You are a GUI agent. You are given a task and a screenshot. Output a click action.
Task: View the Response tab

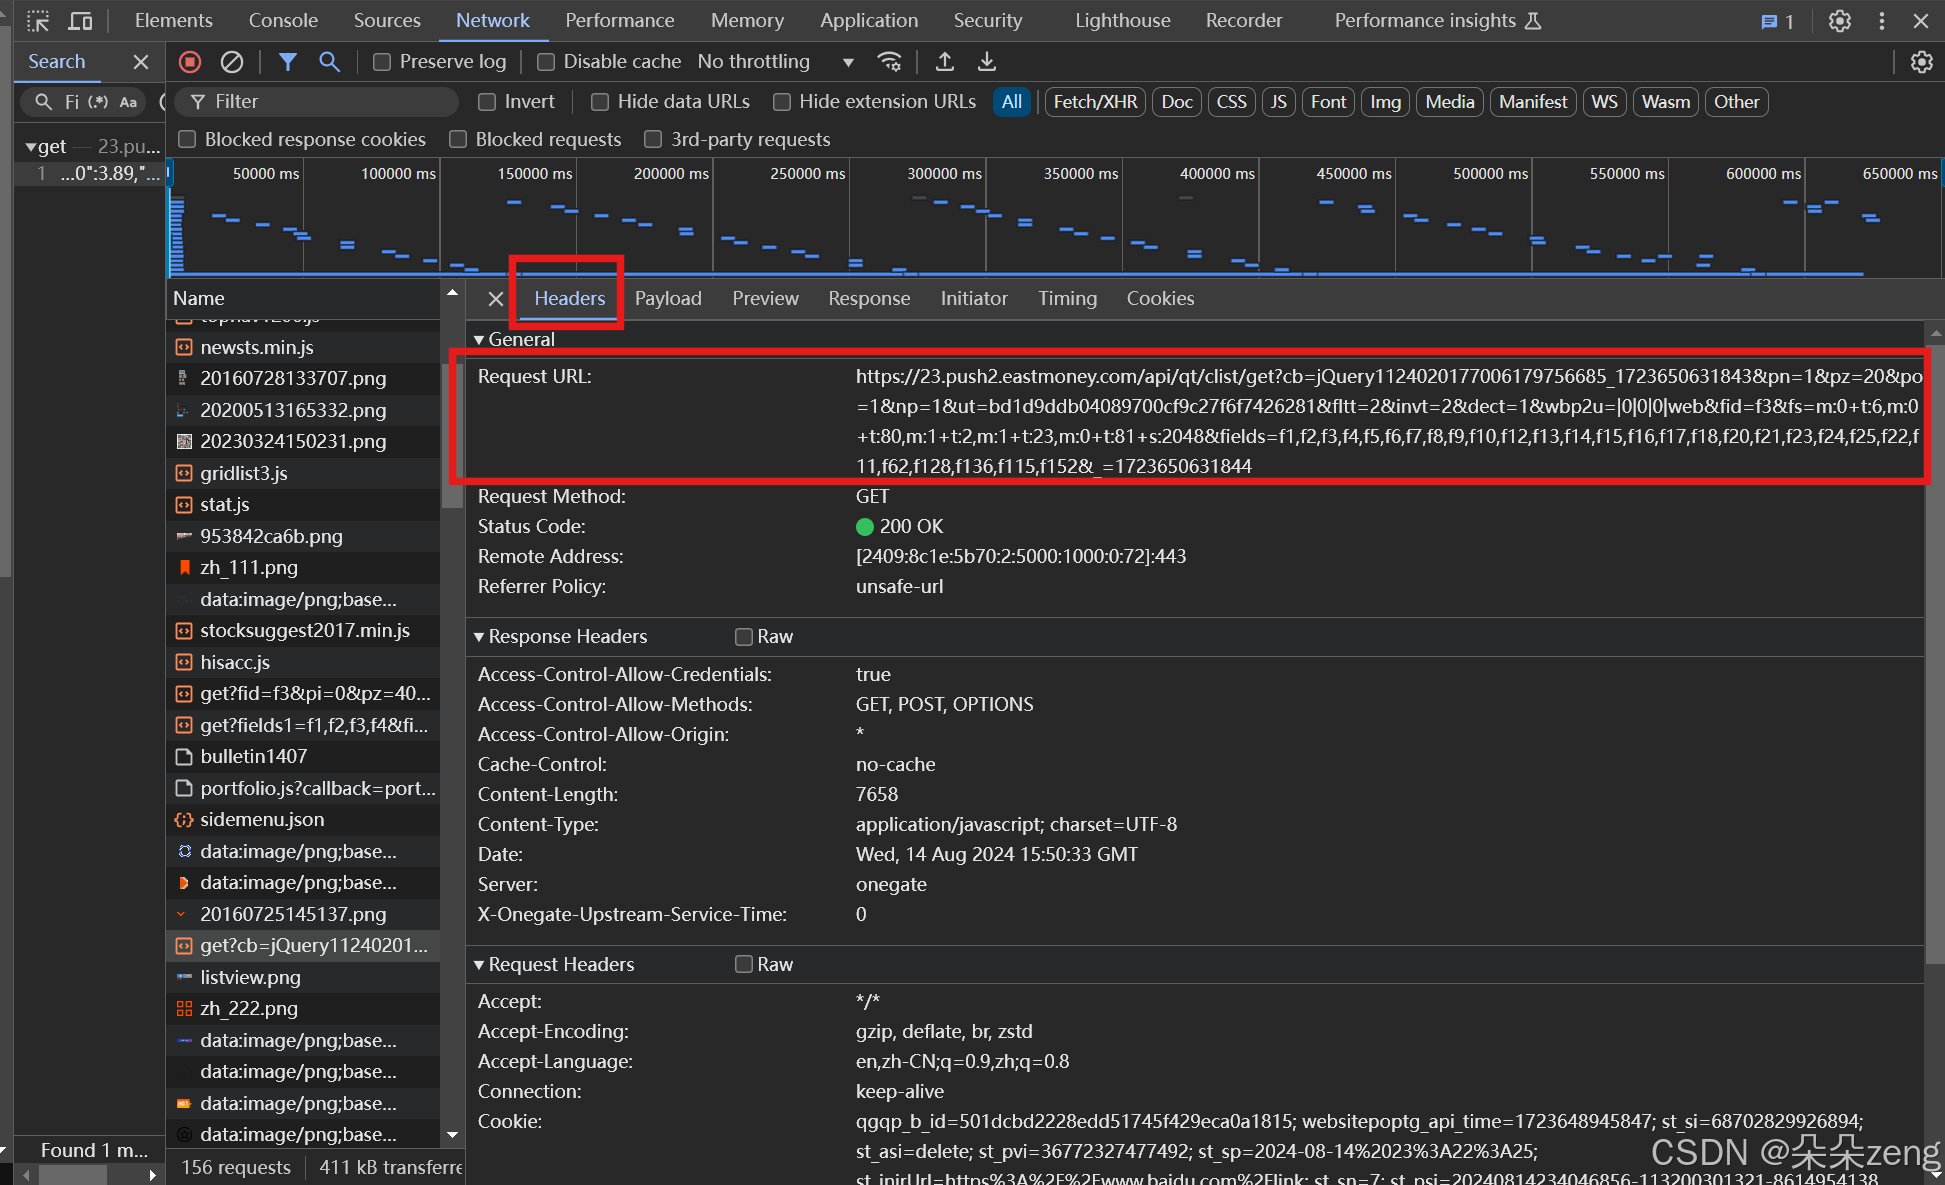(x=869, y=298)
